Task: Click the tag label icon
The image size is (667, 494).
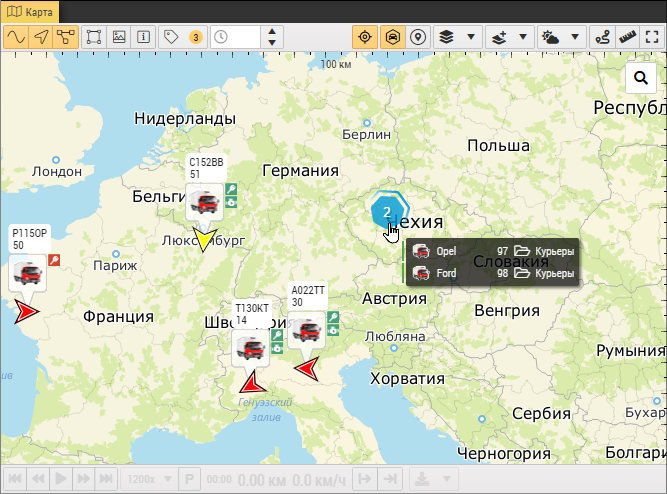Action: (171, 37)
